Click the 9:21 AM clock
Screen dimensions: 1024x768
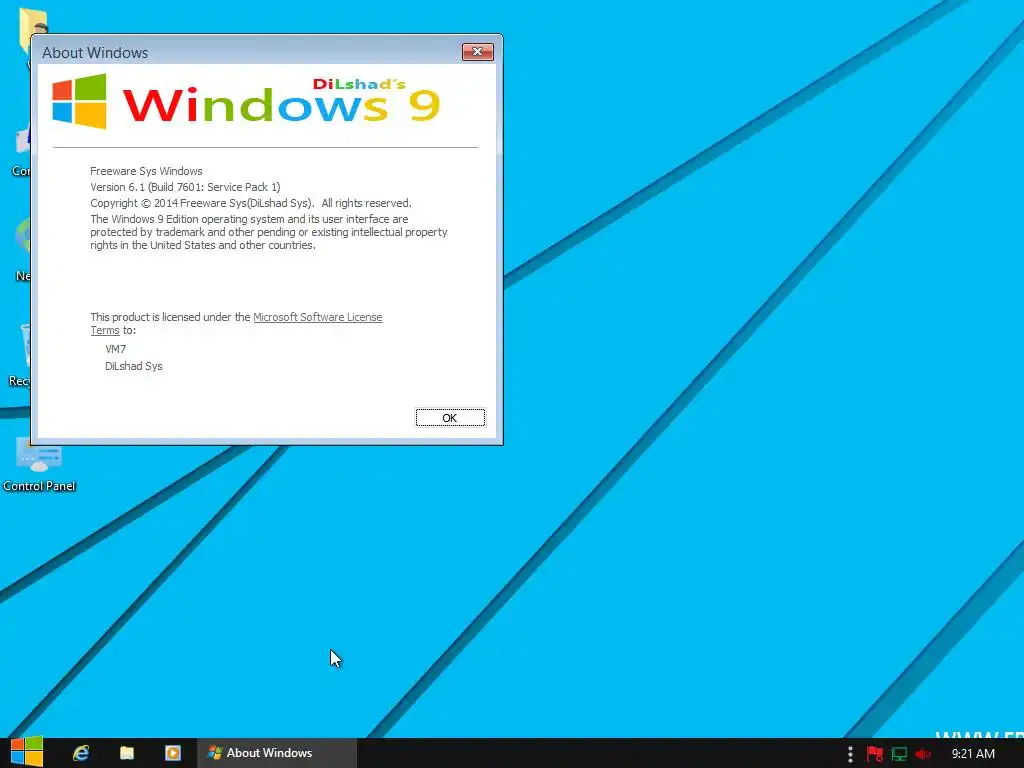click(x=973, y=754)
